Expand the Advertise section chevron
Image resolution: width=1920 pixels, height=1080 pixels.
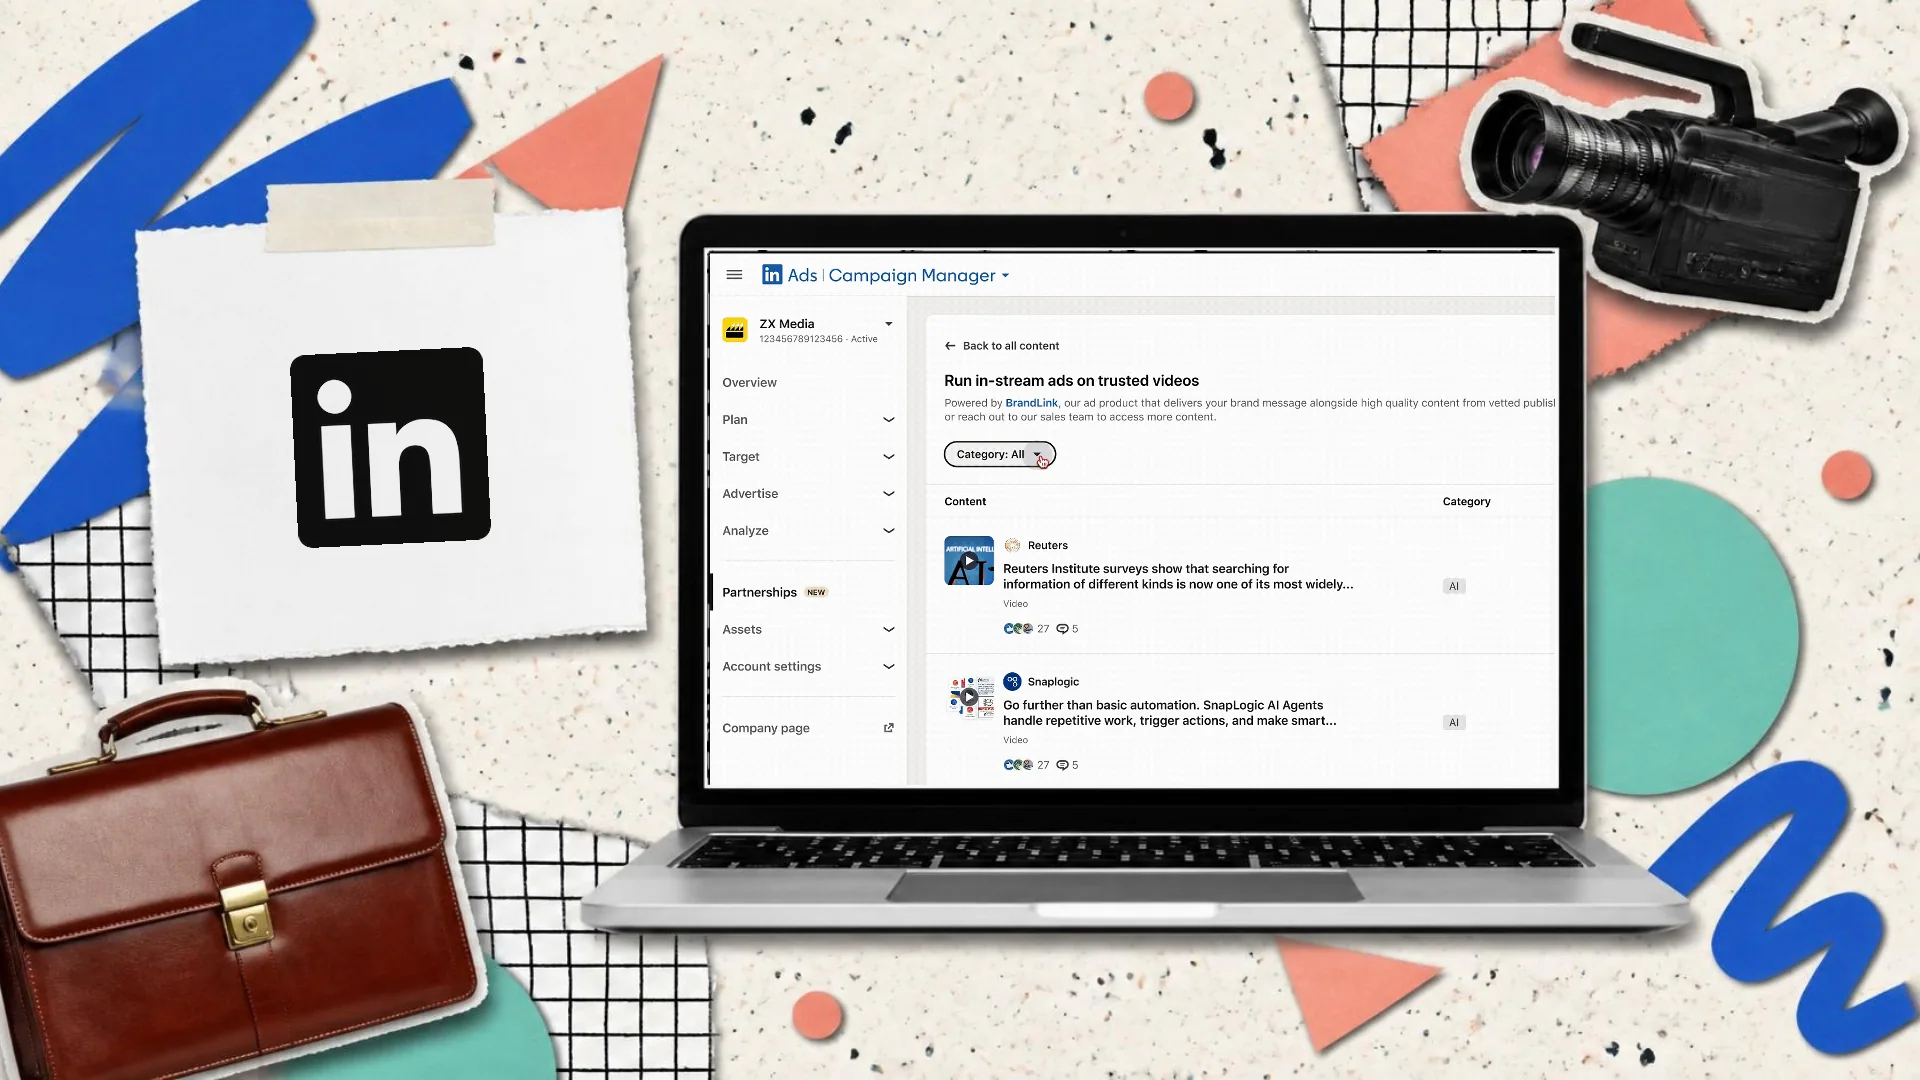click(888, 494)
